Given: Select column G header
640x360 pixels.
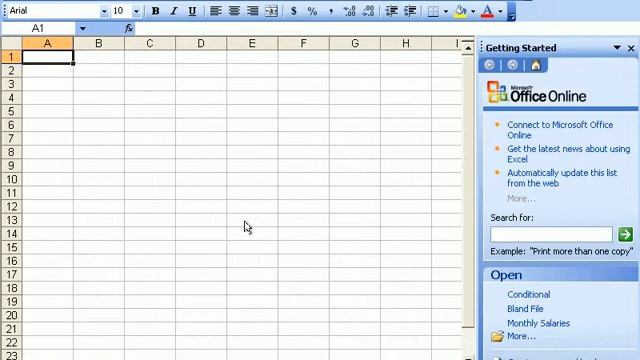Looking at the screenshot, I should tap(355, 43).
